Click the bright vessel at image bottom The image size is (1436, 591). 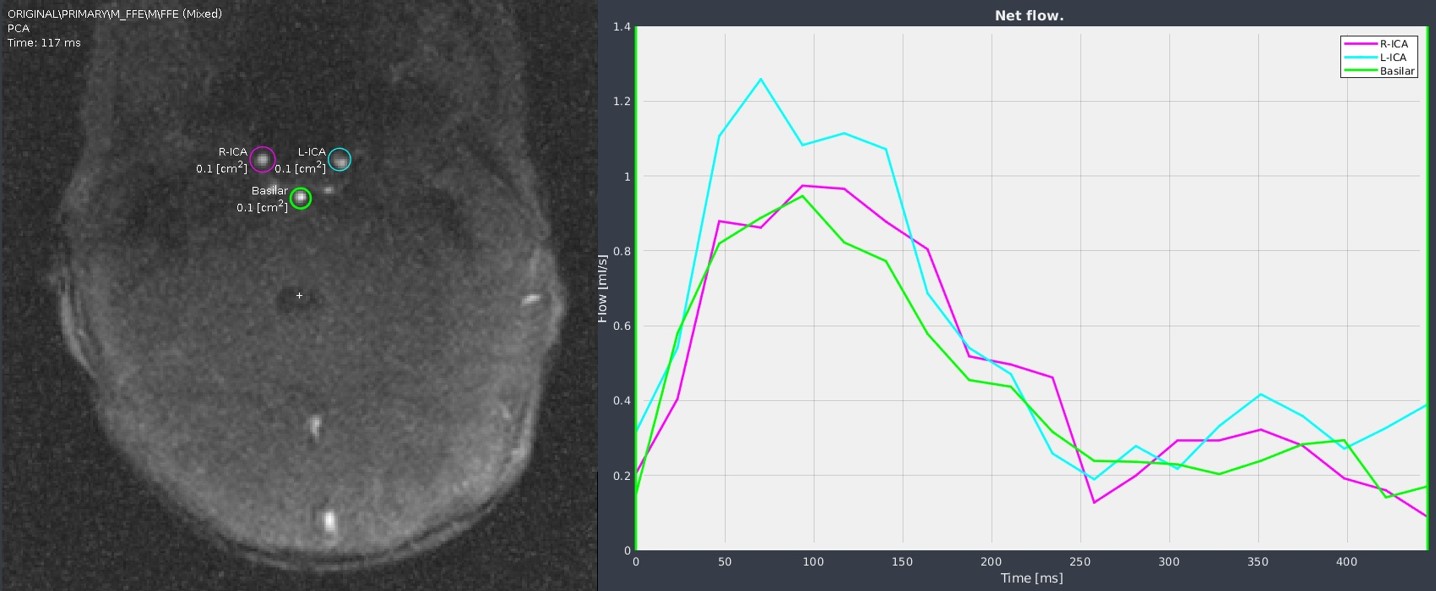[x=328, y=520]
